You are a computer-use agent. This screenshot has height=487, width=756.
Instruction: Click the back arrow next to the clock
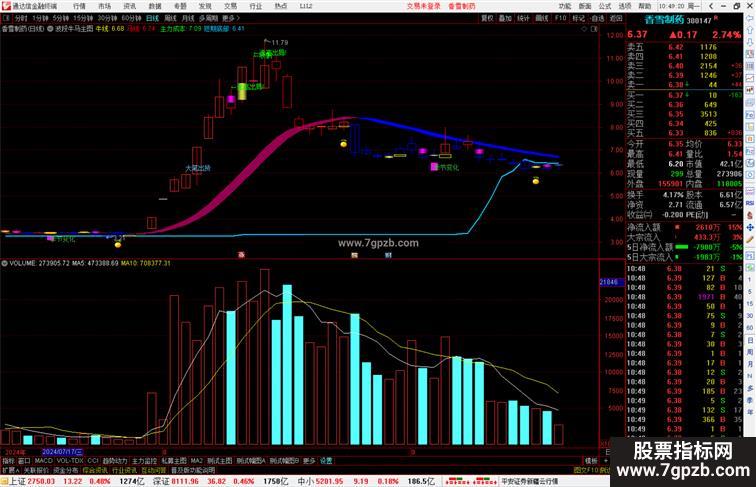(711, 6)
